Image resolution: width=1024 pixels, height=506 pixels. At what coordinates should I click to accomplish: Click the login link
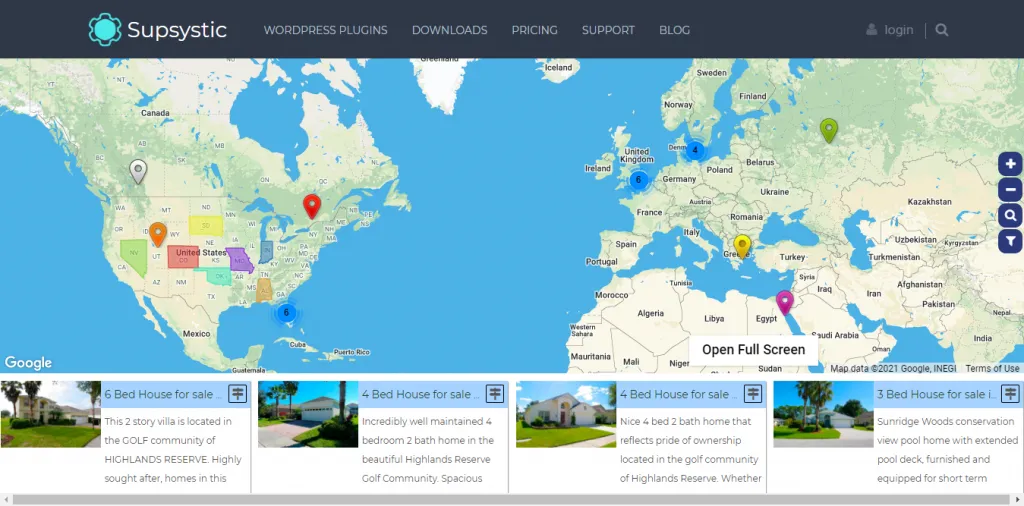point(899,30)
